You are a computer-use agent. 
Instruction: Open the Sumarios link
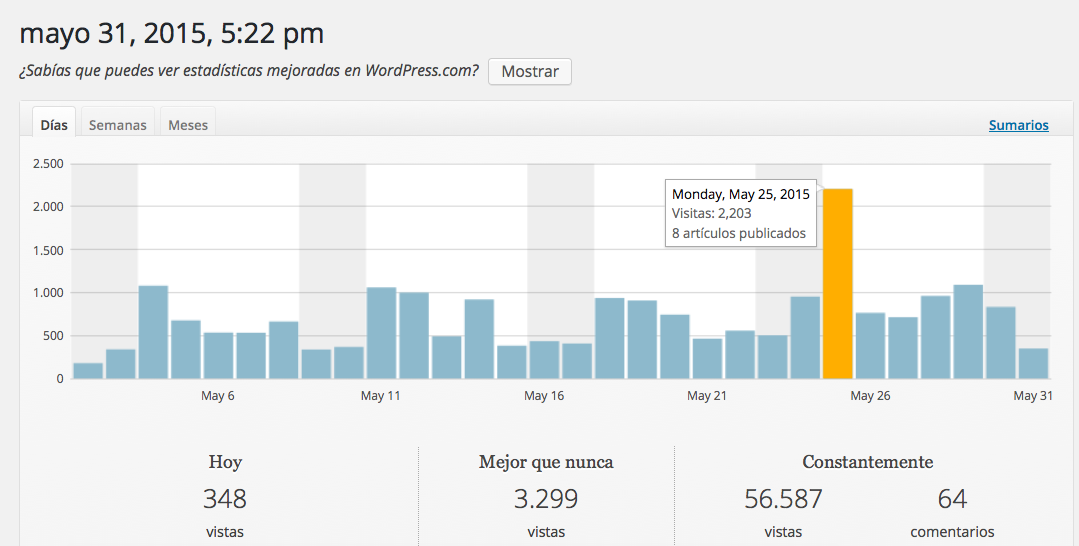(1018, 125)
